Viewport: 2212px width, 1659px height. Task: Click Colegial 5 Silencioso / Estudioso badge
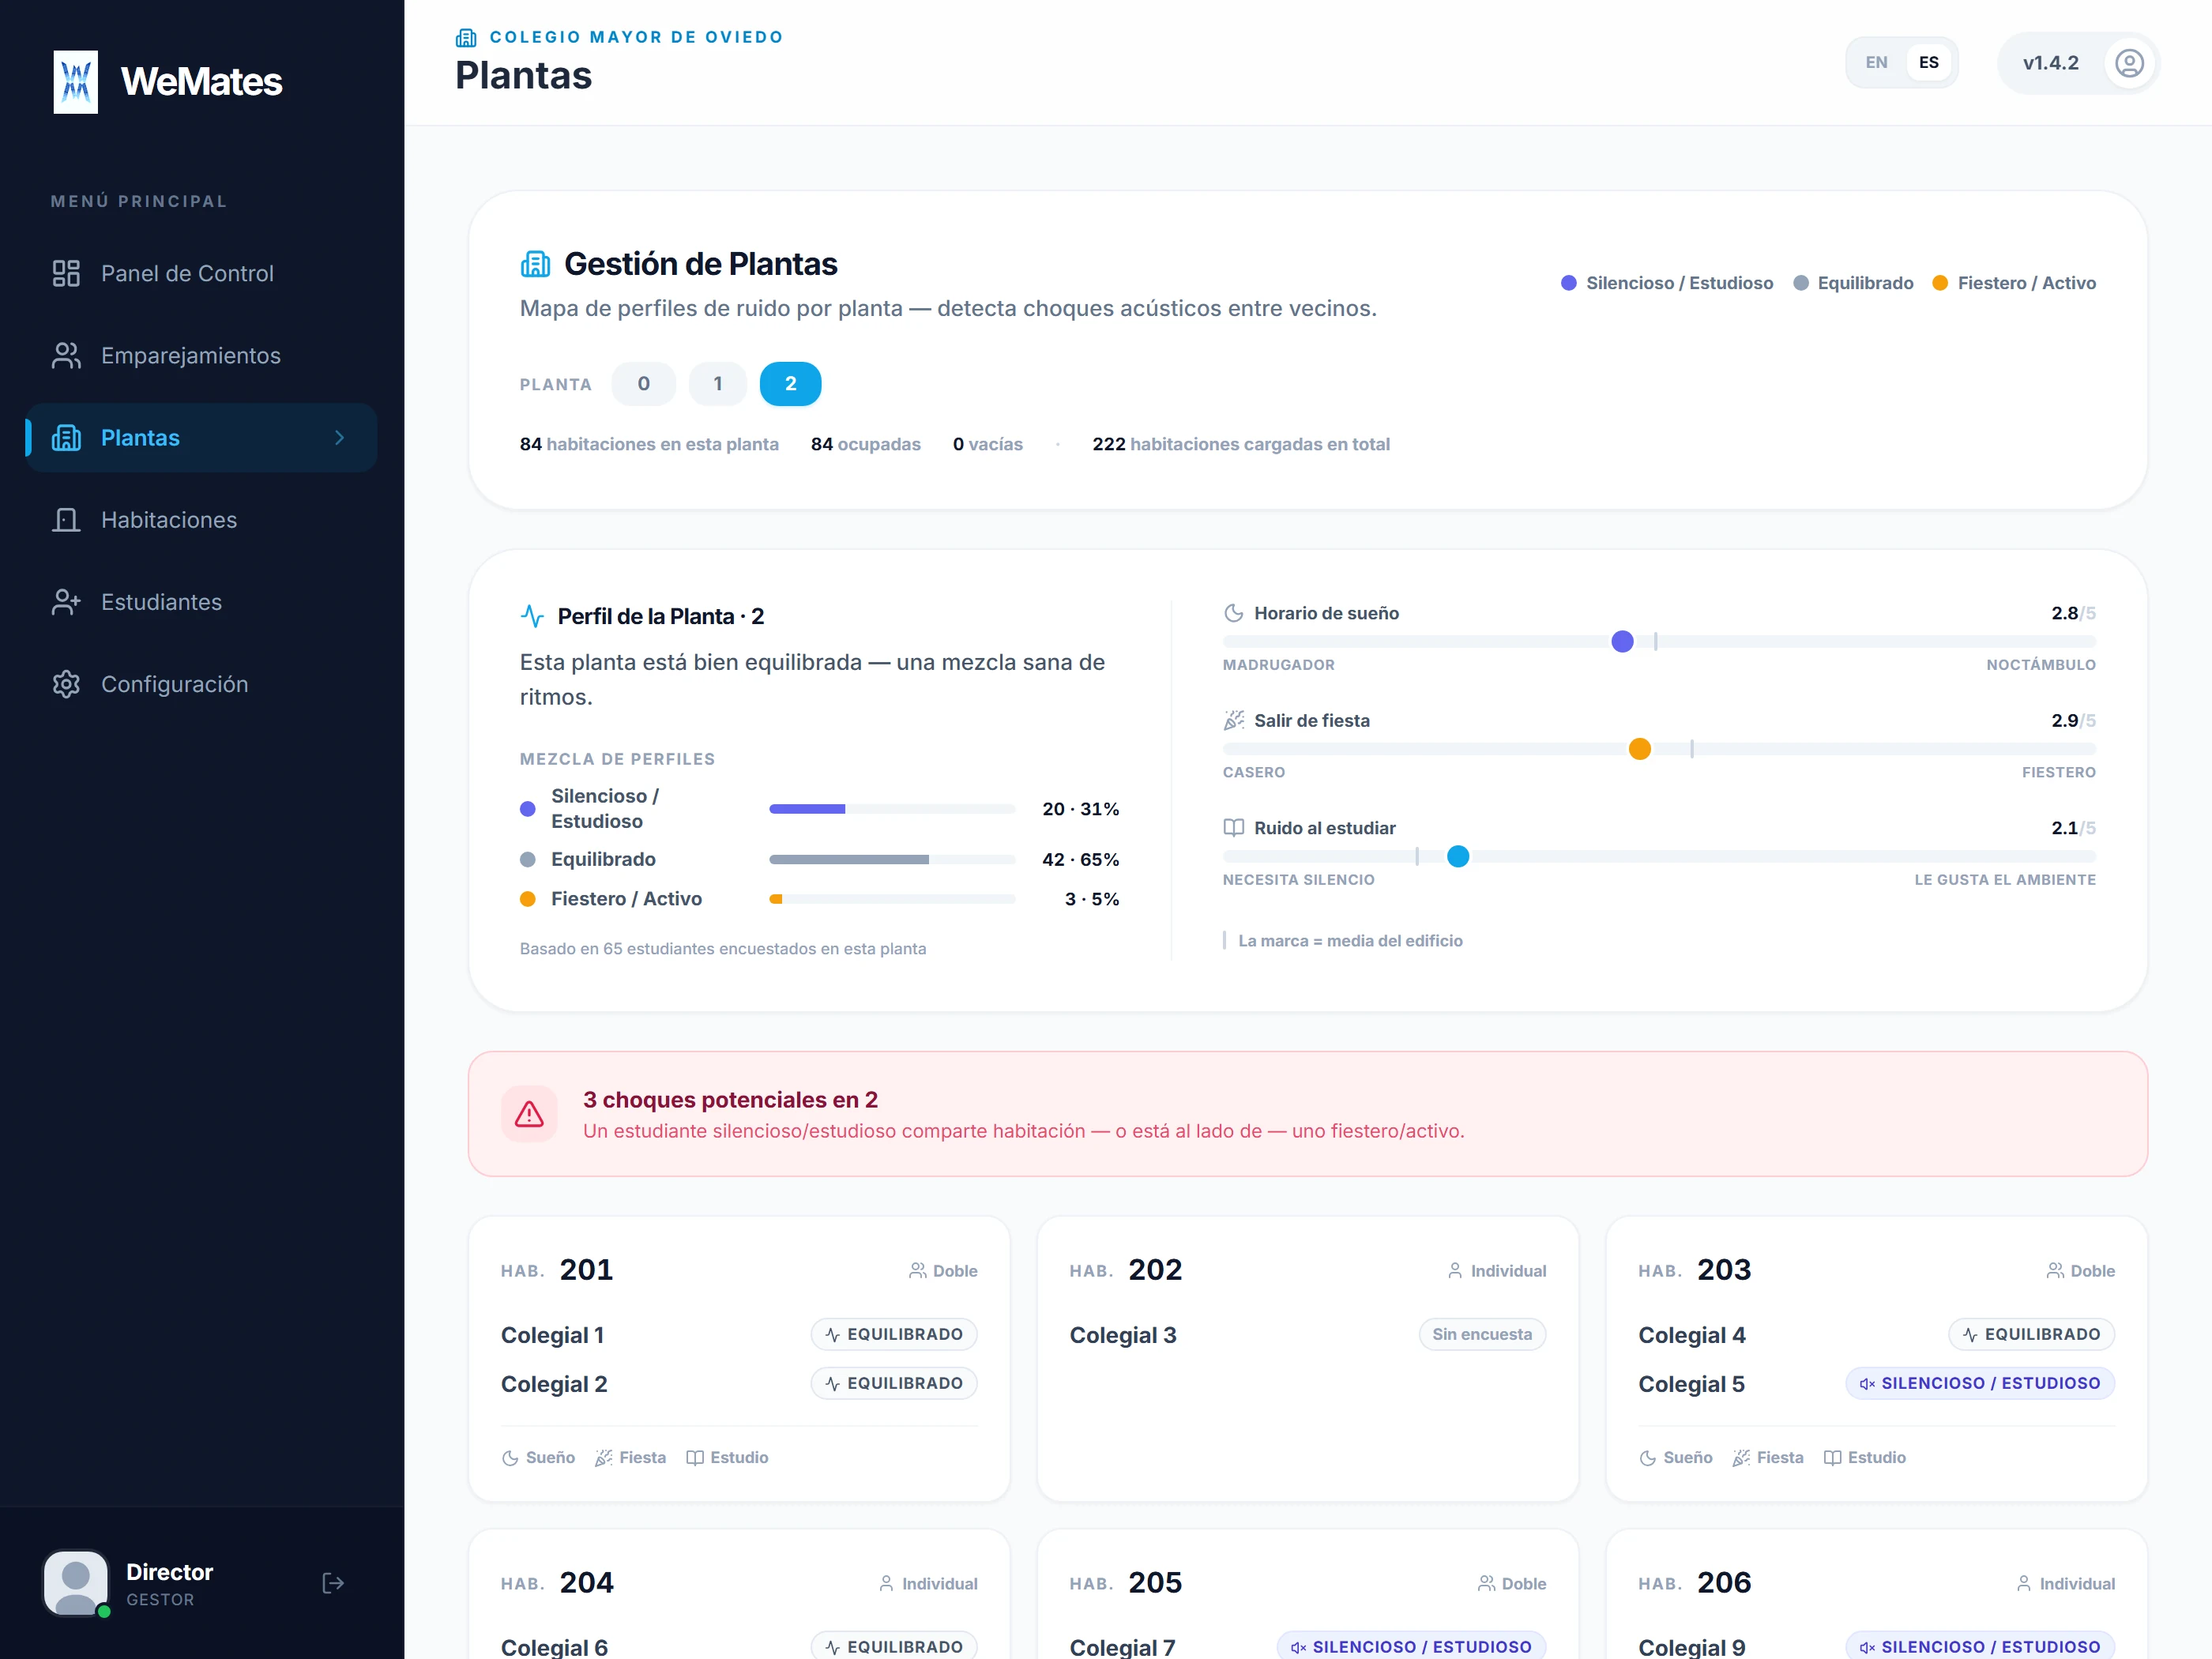pos(1980,1383)
